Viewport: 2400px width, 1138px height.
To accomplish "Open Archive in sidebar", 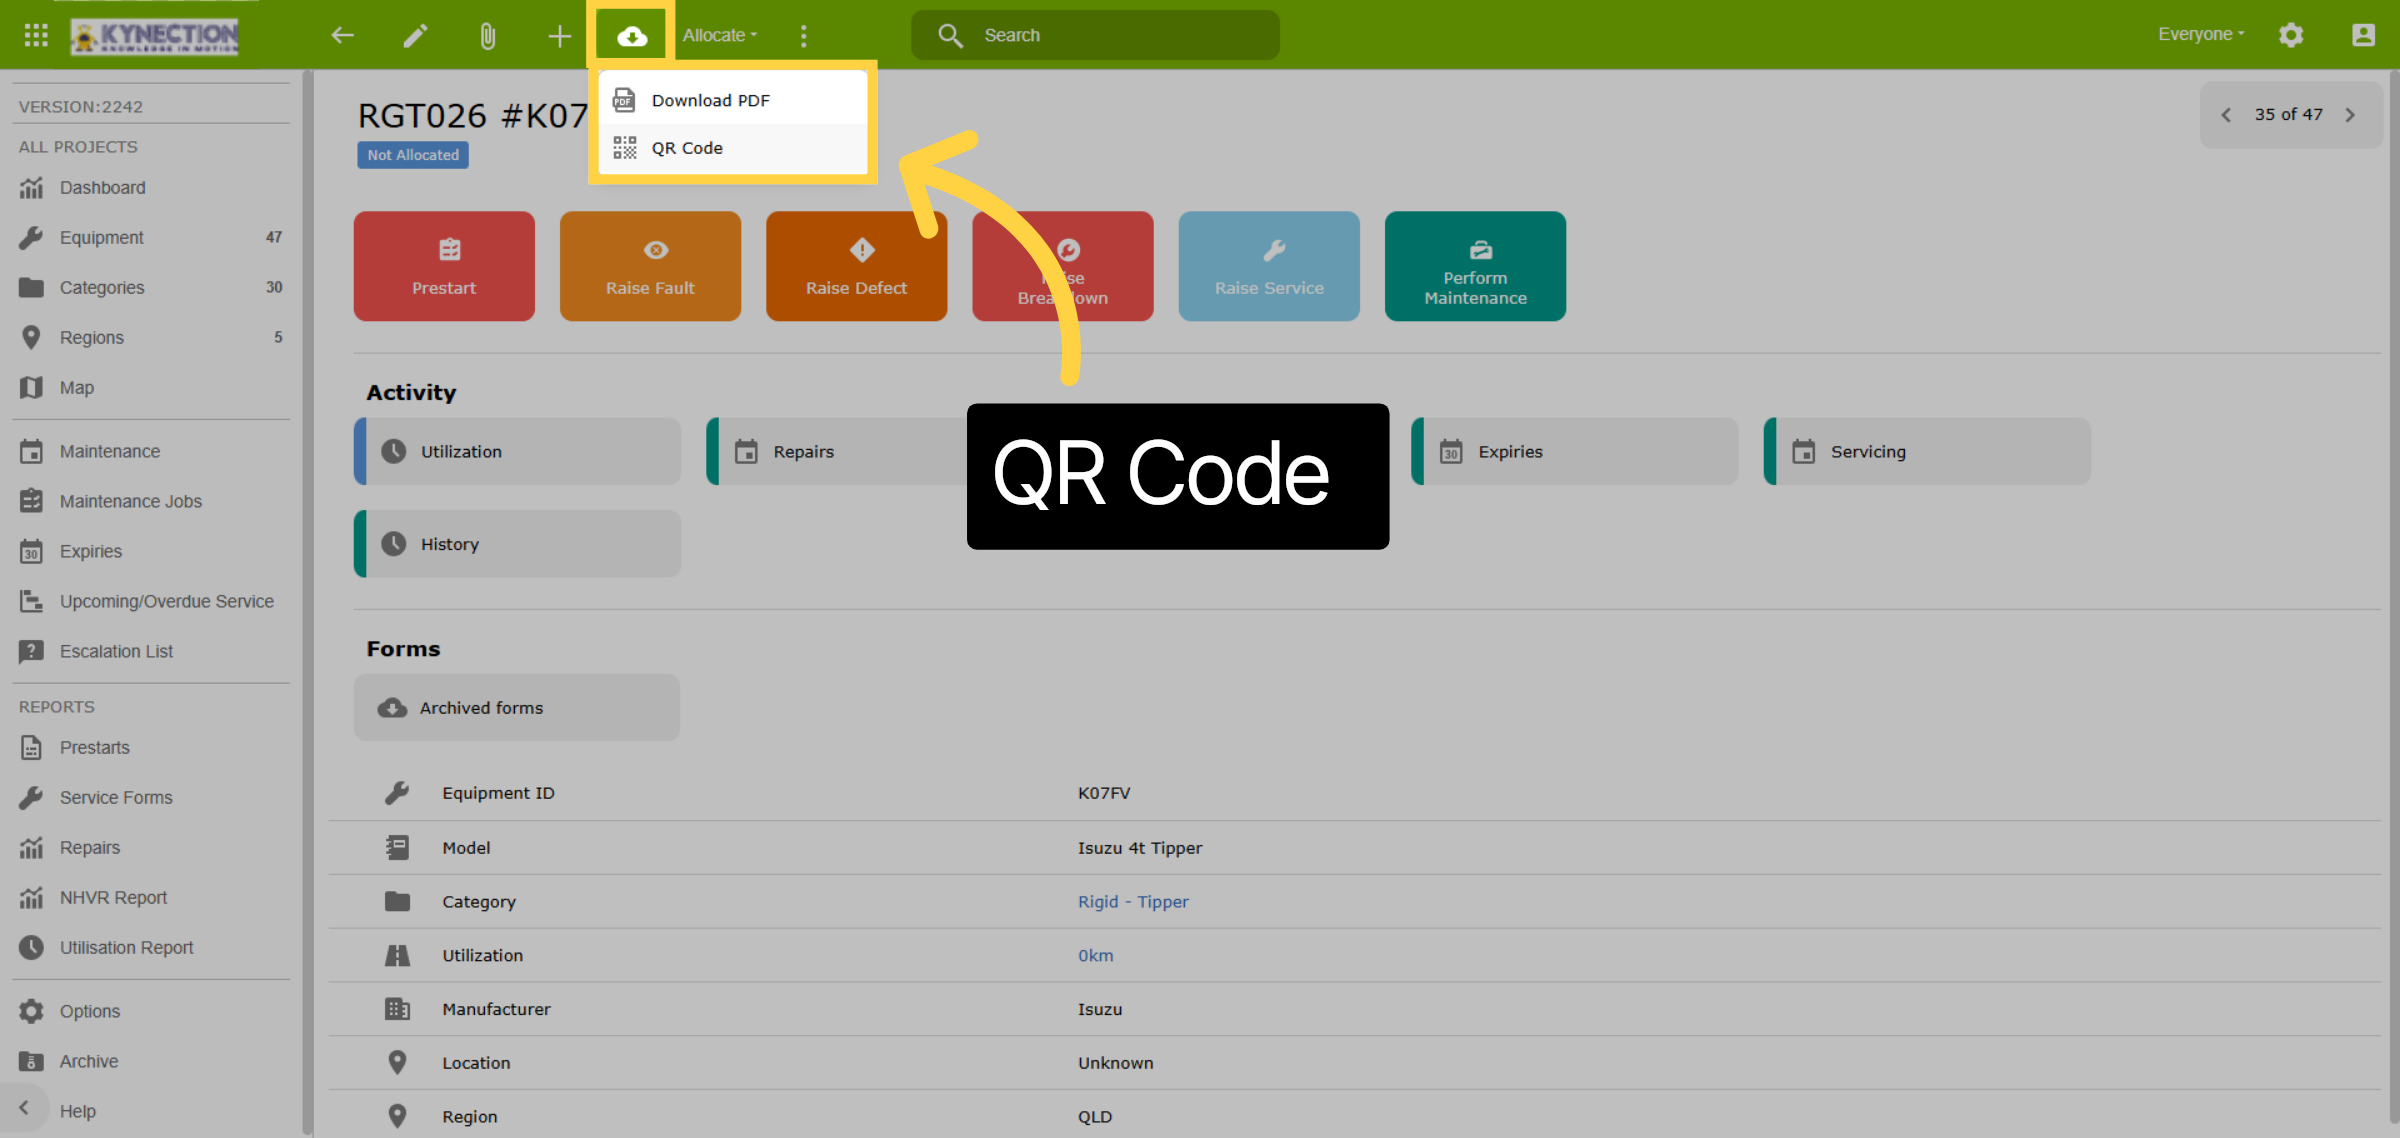I will click(150, 1062).
